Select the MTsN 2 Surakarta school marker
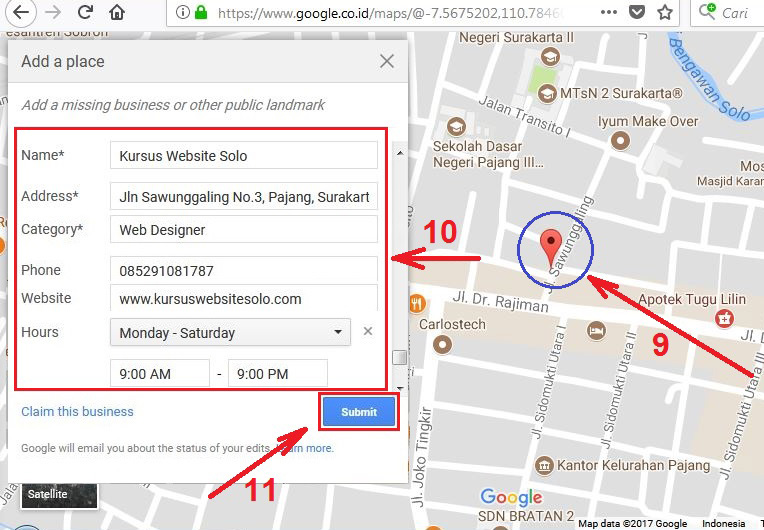 (547, 93)
